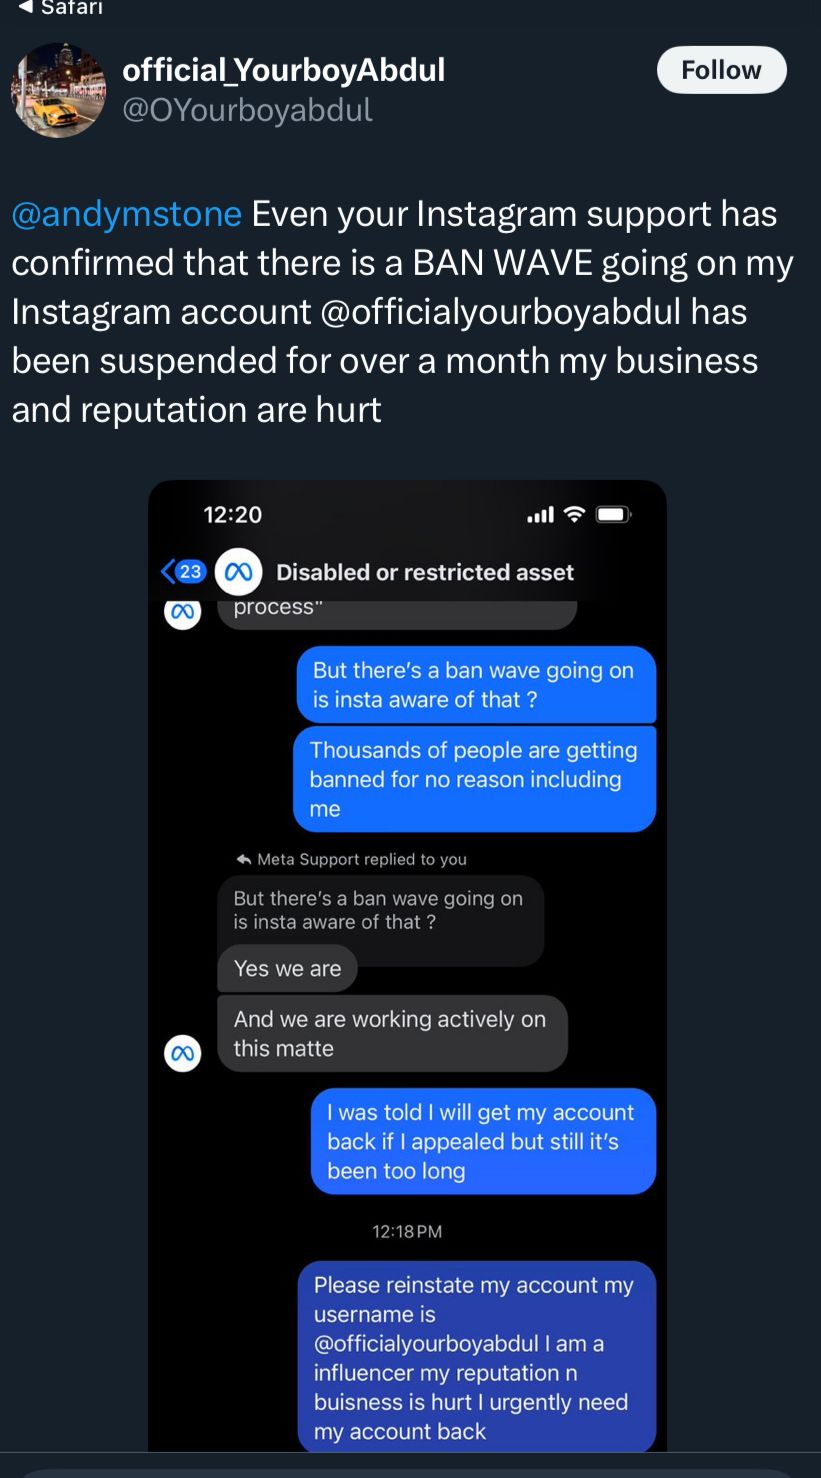The width and height of the screenshot is (821, 1478).
Task: Open the Meta logo in chat header
Action: pos(239,572)
